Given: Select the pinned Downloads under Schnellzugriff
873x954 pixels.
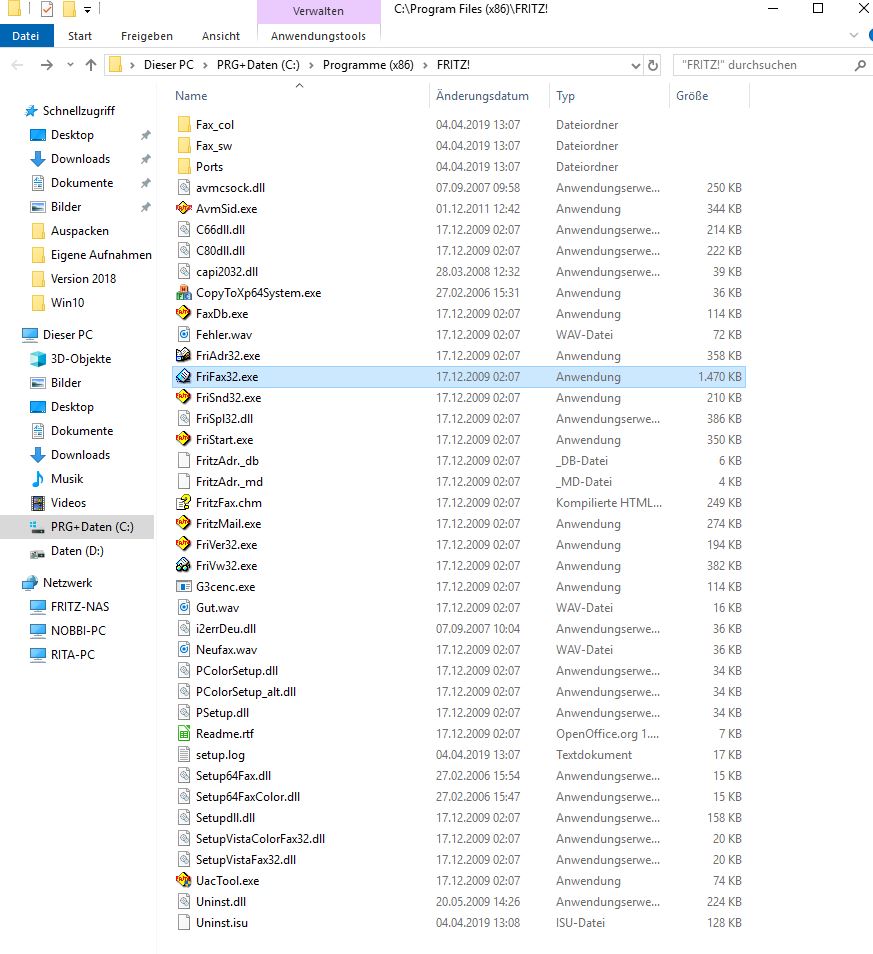Looking at the screenshot, I should coord(80,159).
